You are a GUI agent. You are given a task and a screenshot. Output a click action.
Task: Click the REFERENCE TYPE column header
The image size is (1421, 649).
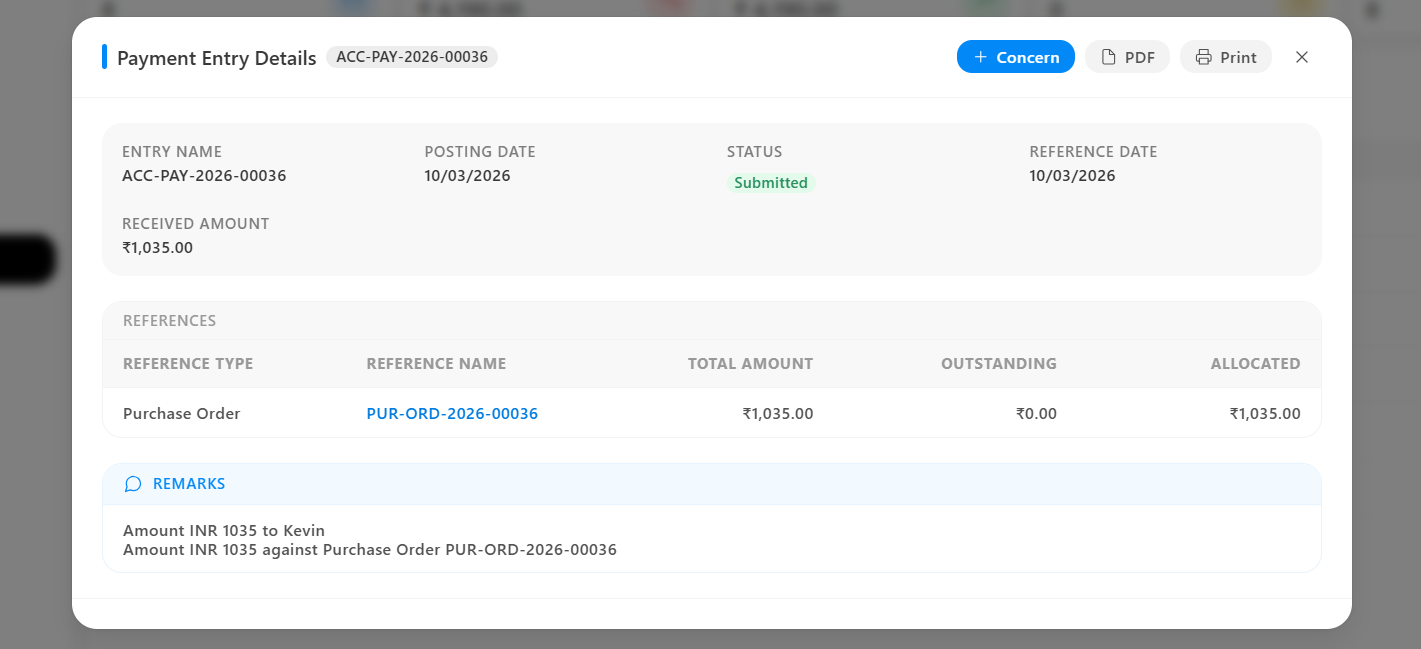(x=188, y=364)
